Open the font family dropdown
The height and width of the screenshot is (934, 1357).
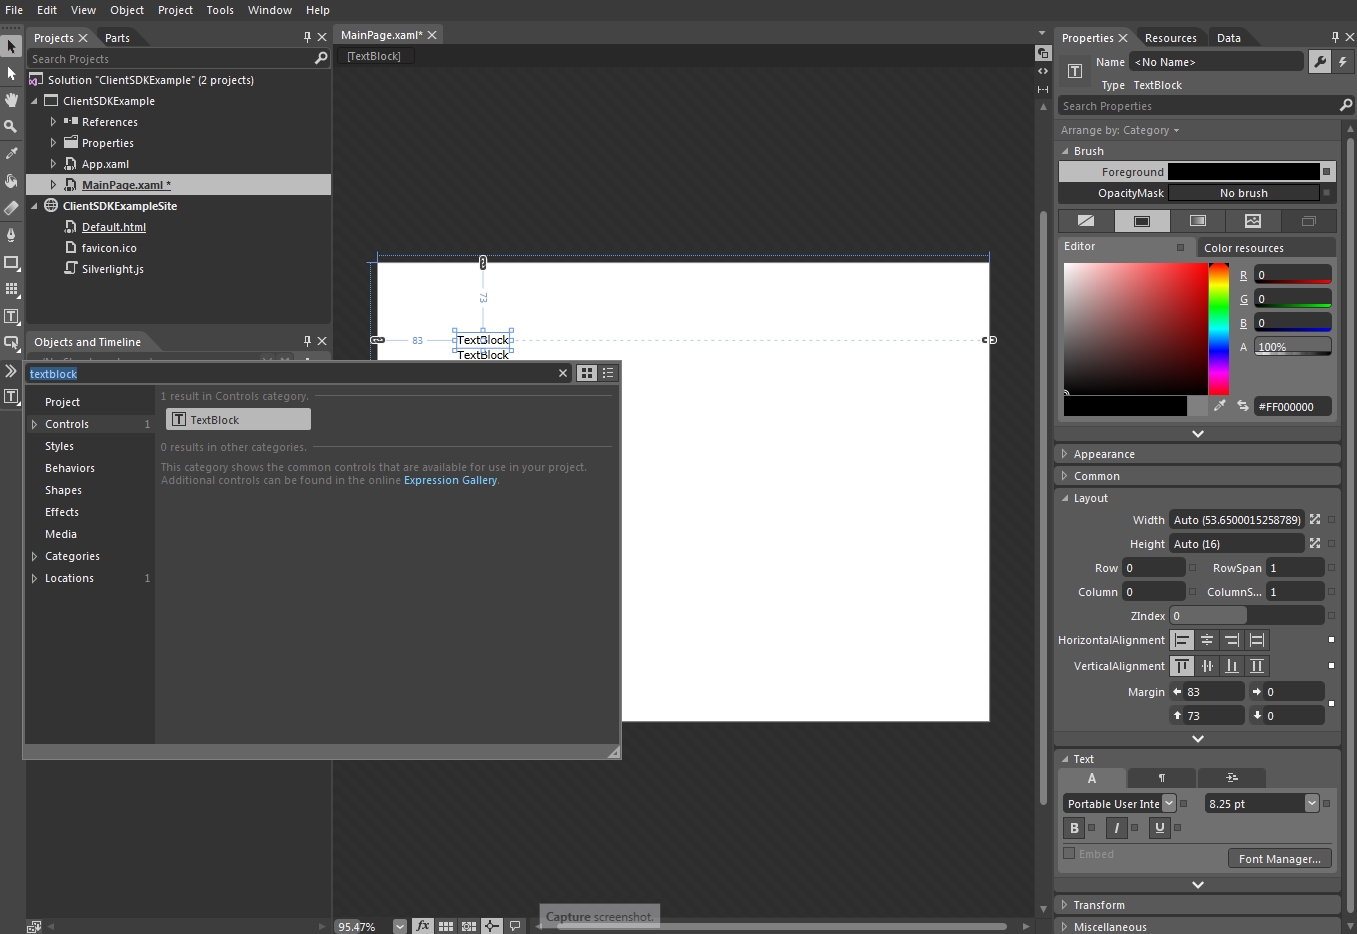1170,803
